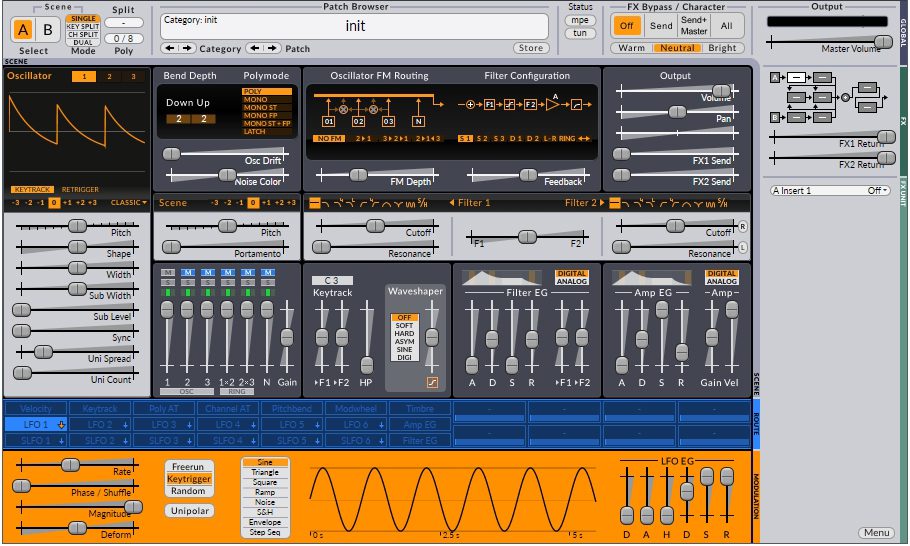The image size is (910, 546).
Task: Open the Menu button
Action: coord(874,532)
